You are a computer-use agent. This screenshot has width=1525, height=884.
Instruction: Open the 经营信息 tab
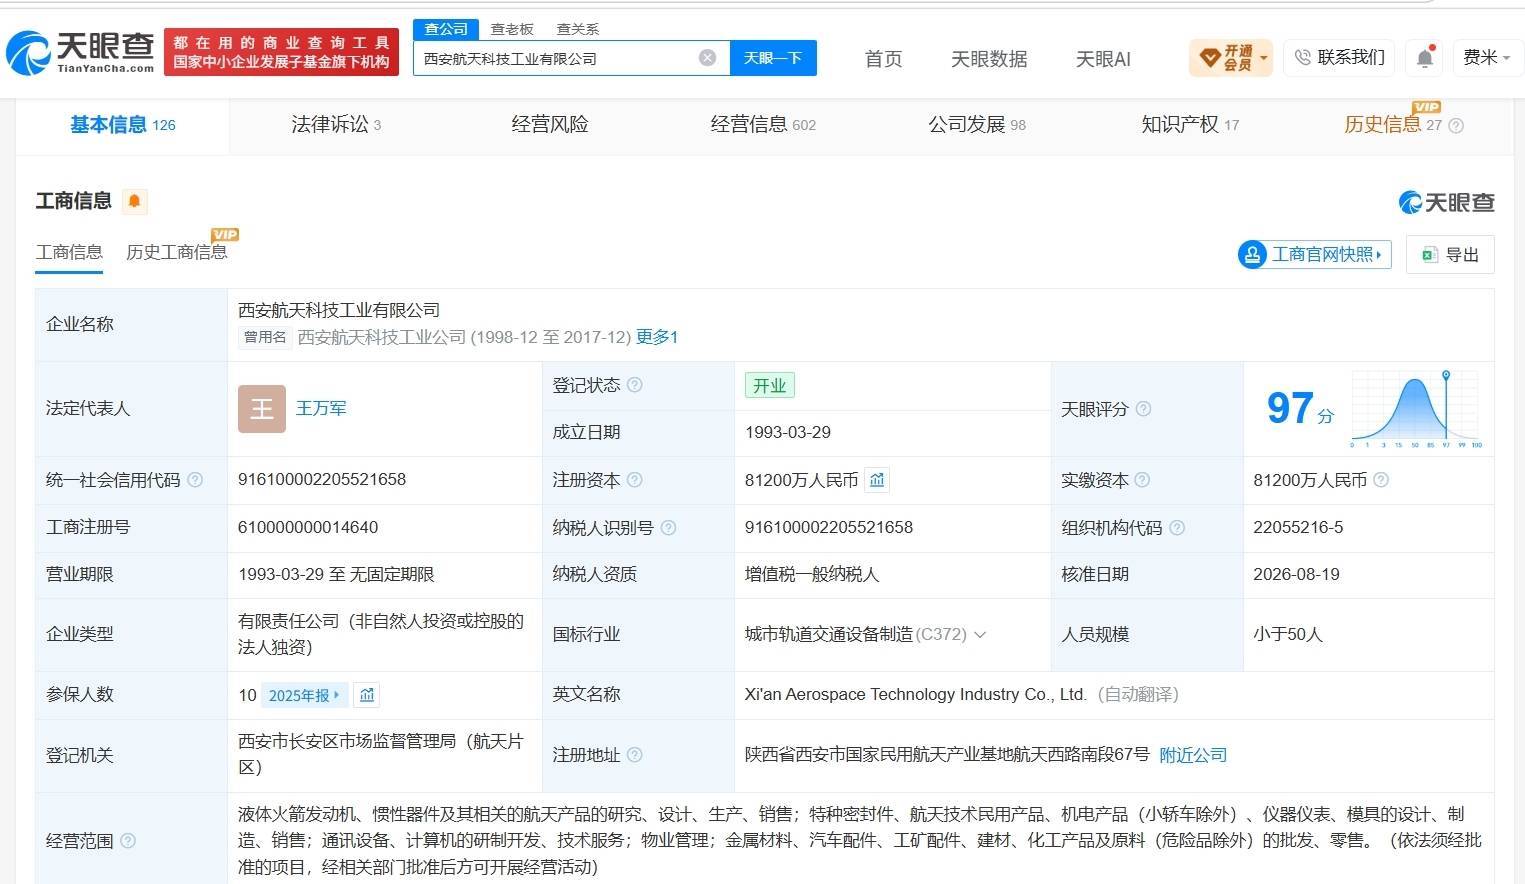(x=763, y=125)
